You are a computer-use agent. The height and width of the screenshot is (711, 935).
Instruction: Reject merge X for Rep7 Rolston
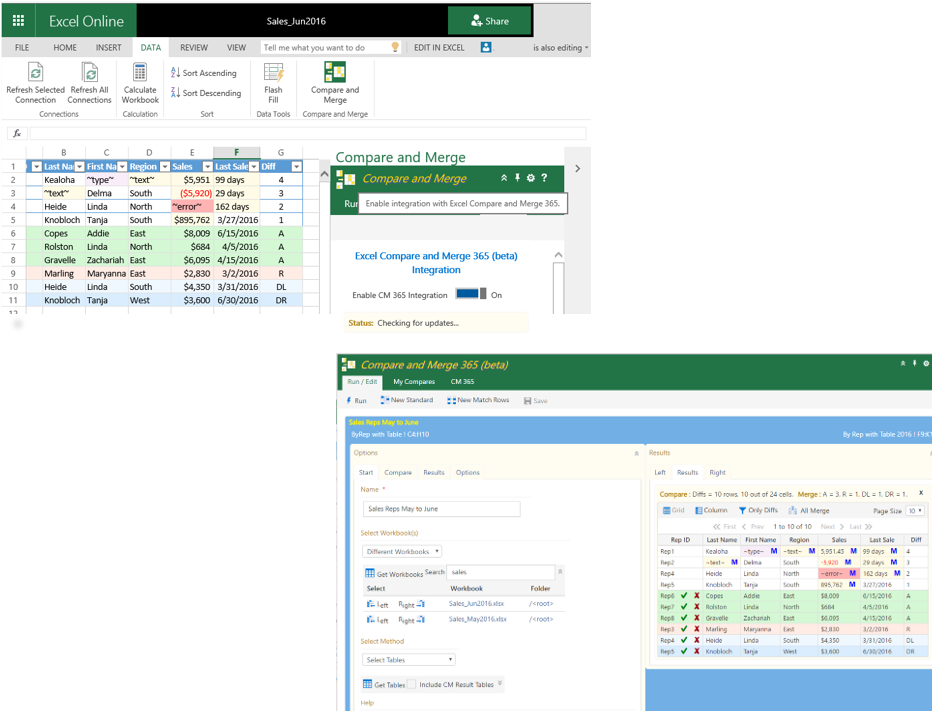click(696, 607)
